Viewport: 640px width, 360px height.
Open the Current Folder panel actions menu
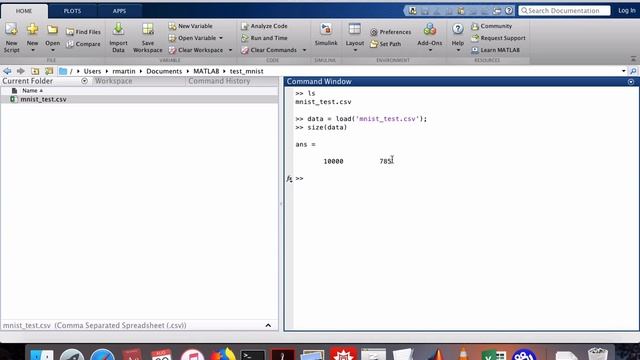(84, 81)
